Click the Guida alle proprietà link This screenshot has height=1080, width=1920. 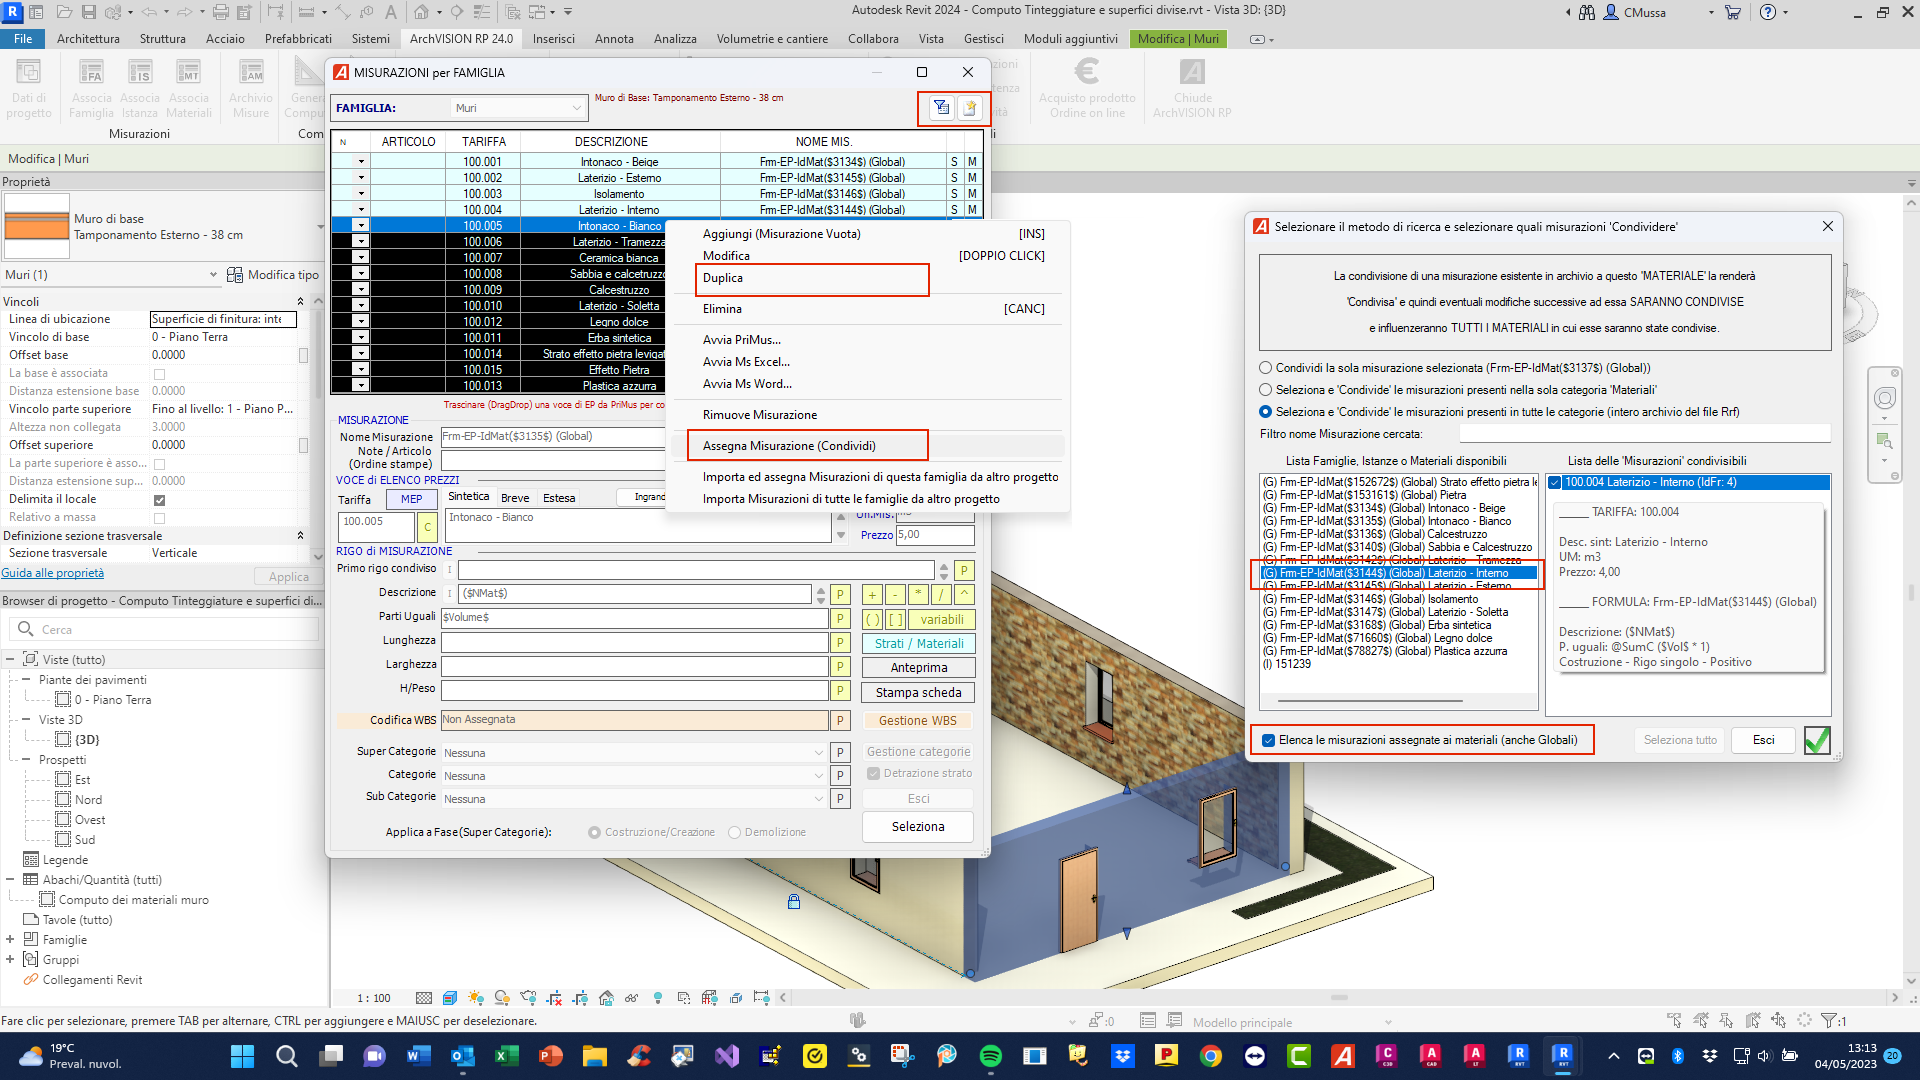[x=53, y=573]
